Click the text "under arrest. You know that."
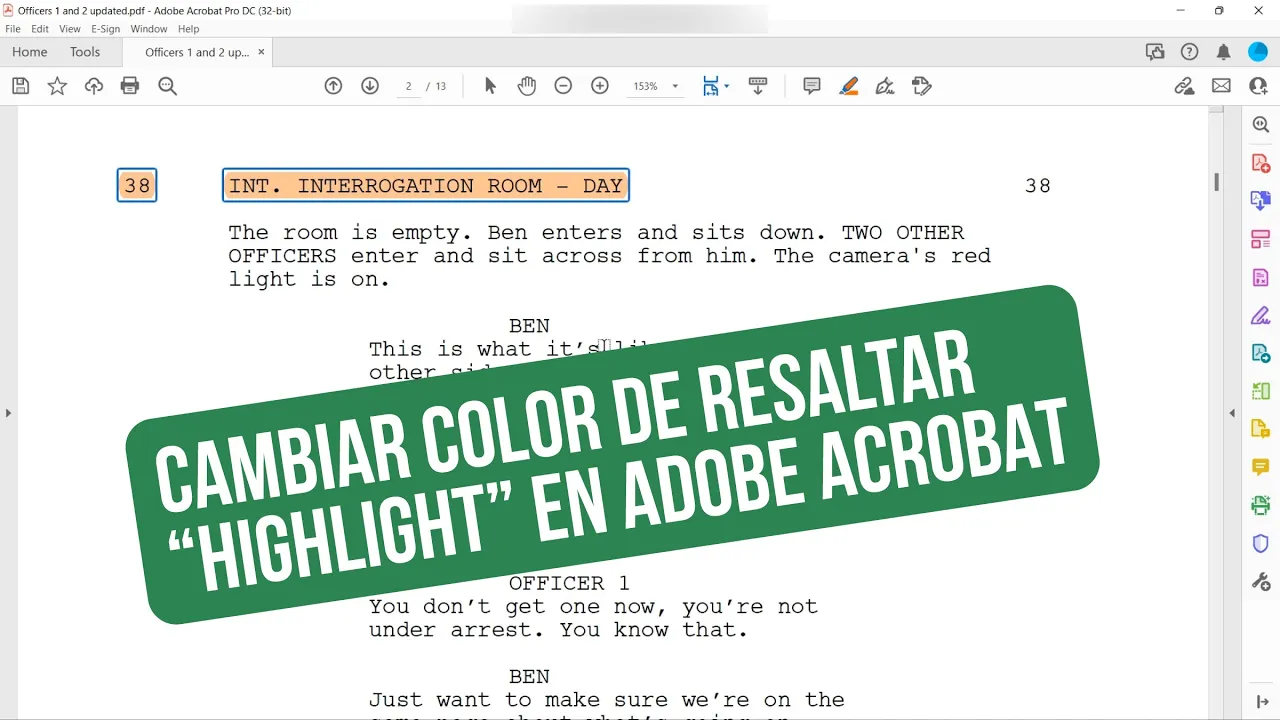This screenshot has height=720, width=1280. coord(558,630)
